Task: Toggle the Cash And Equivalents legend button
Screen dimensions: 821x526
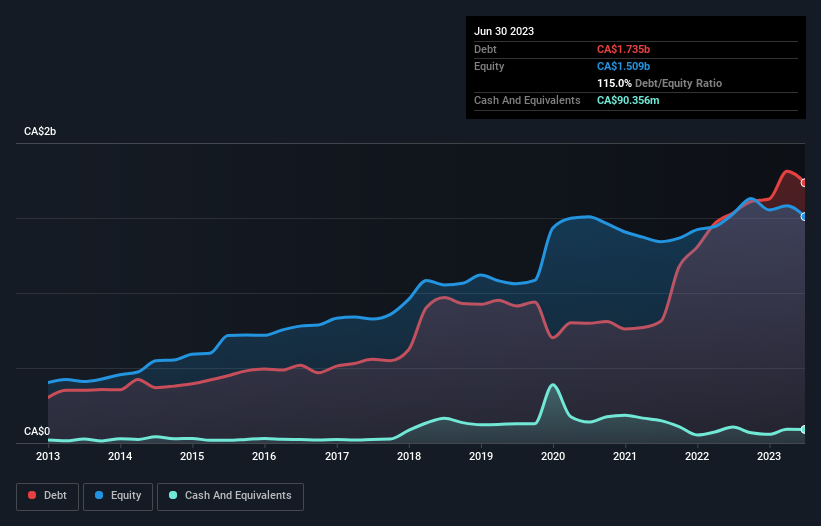Action: [x=230, y=496]
